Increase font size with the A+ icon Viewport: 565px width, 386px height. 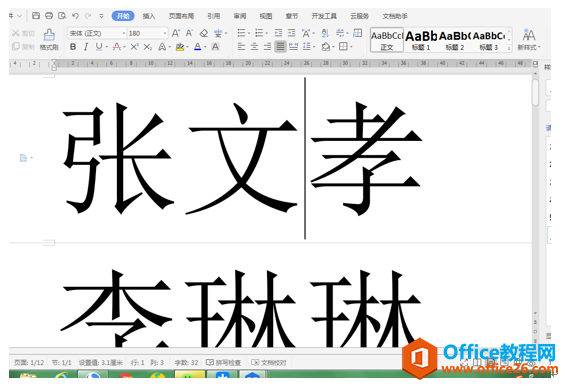pyautogui.click(x=176, y=34)
